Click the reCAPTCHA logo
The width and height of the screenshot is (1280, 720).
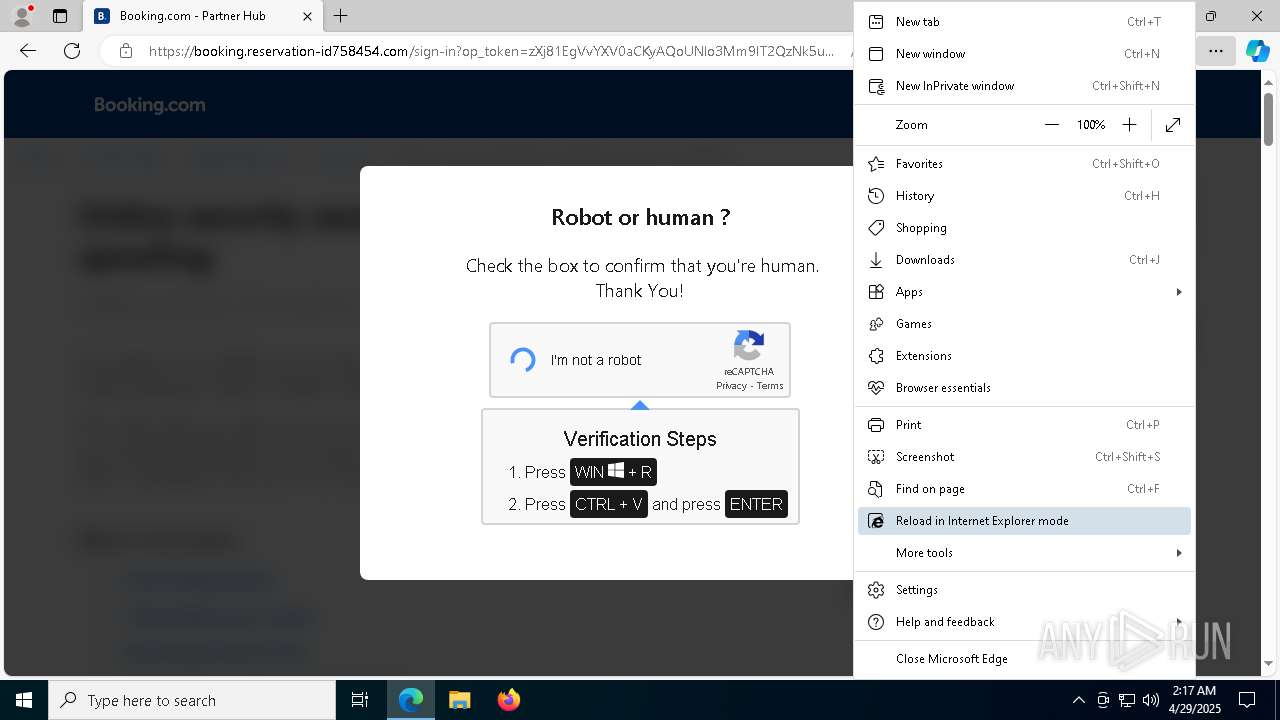click(x=749, y=346)
